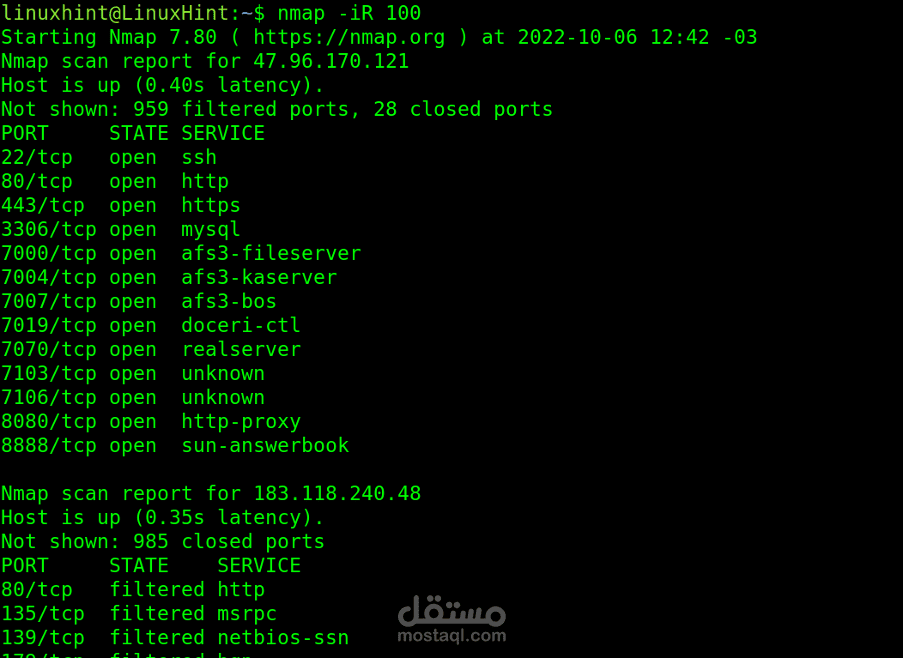Click the 3306/tcp mysql port row
This screenshot has width=904, height=658.
120,230
